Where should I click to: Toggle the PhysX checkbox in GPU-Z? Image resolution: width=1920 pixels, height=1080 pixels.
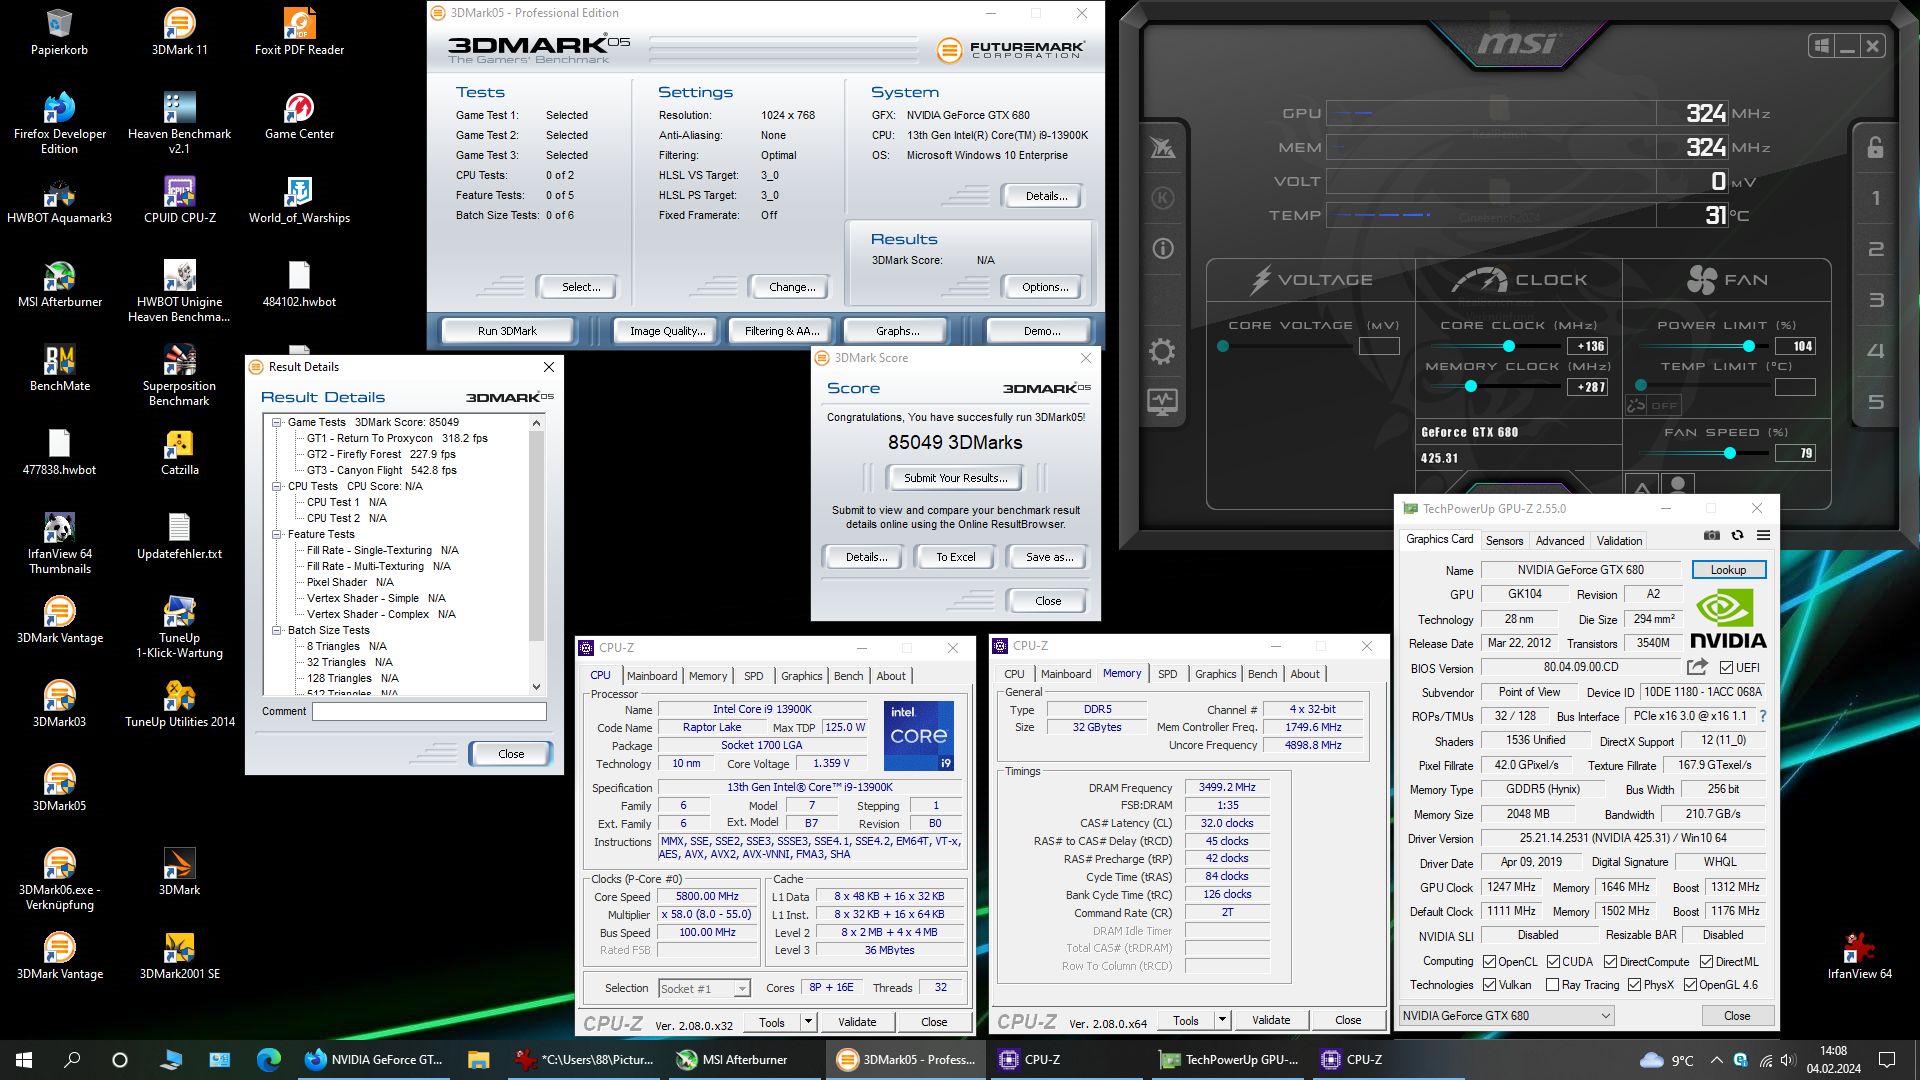[x=1634, y=985]
